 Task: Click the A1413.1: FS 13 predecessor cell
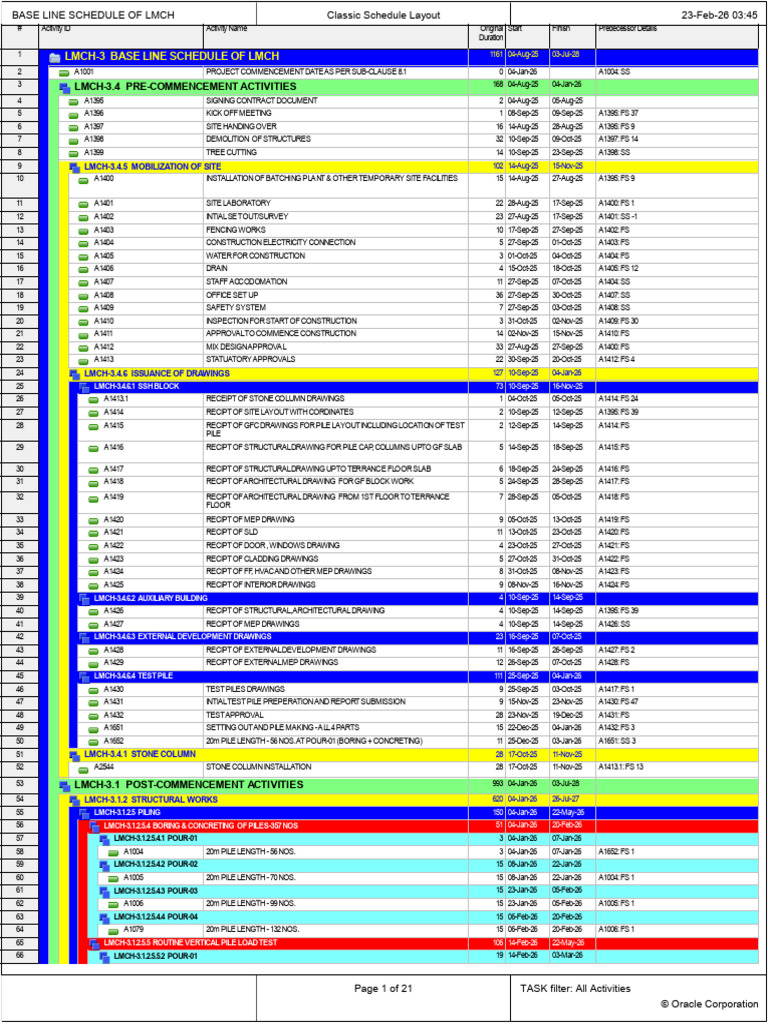click(677, 768)
